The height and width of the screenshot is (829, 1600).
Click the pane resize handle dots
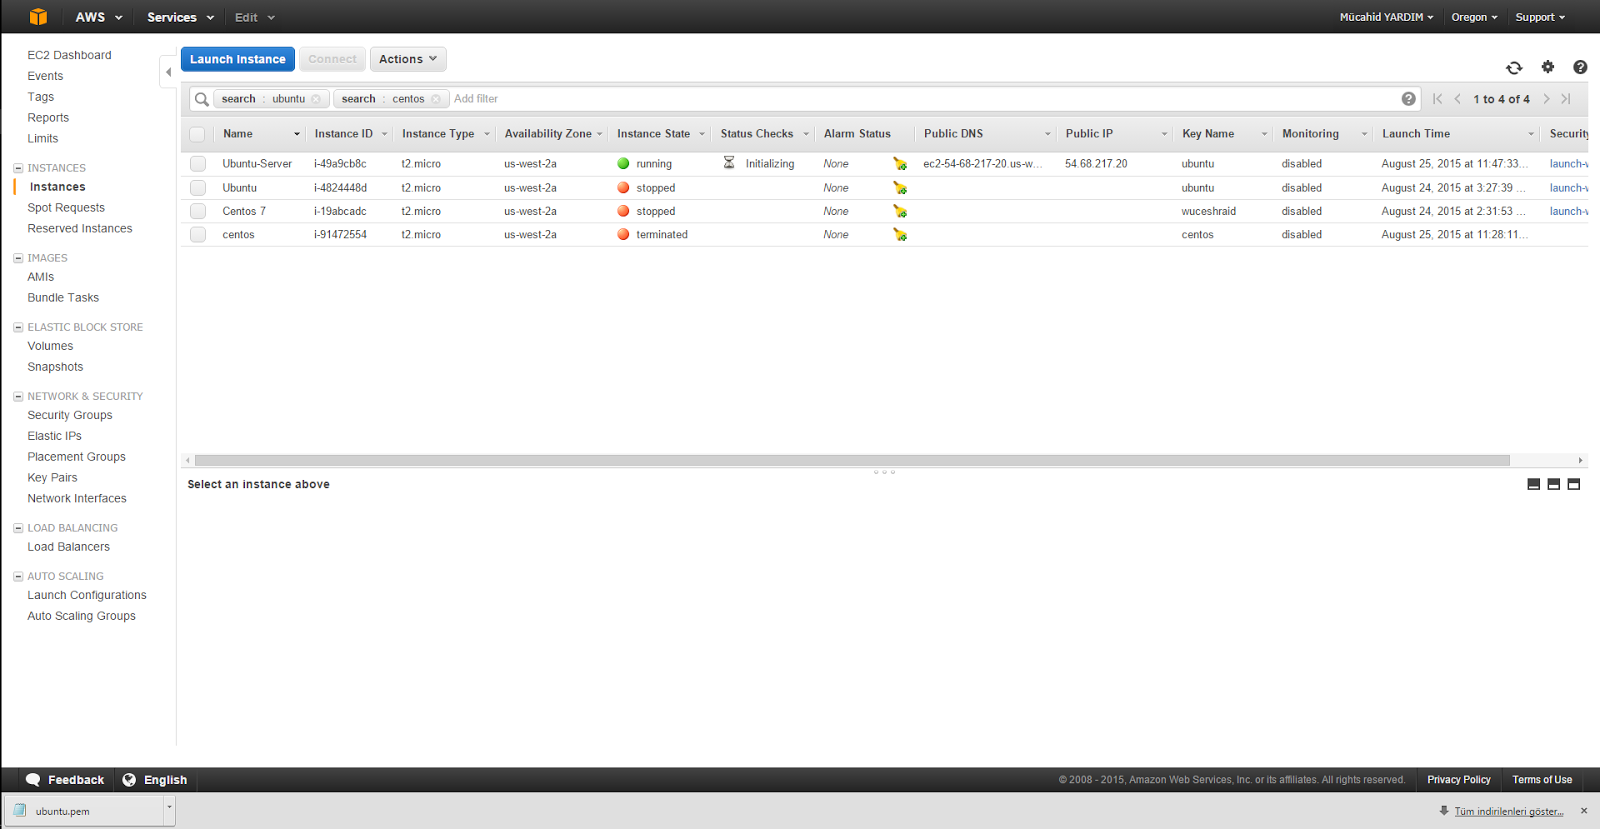tap(884, 472)
